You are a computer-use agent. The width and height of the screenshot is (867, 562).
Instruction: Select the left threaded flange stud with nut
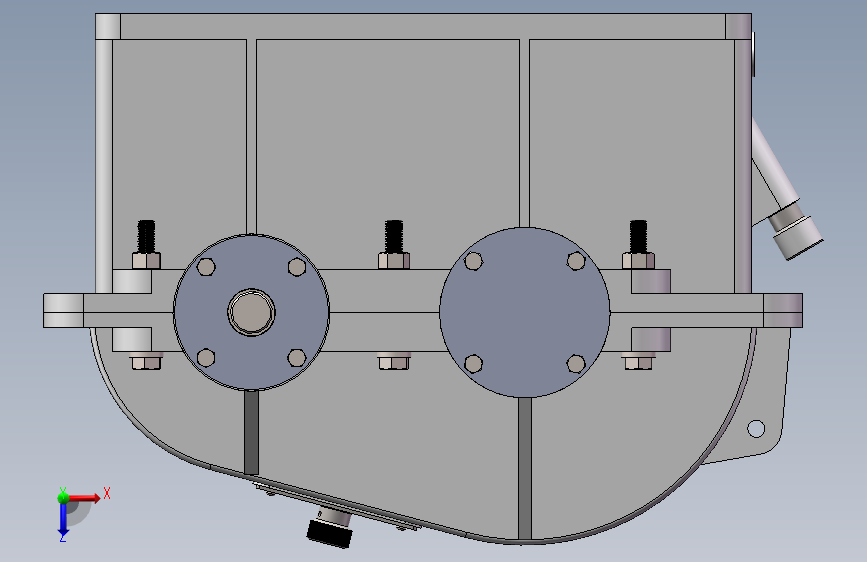[x=146, y=244]
